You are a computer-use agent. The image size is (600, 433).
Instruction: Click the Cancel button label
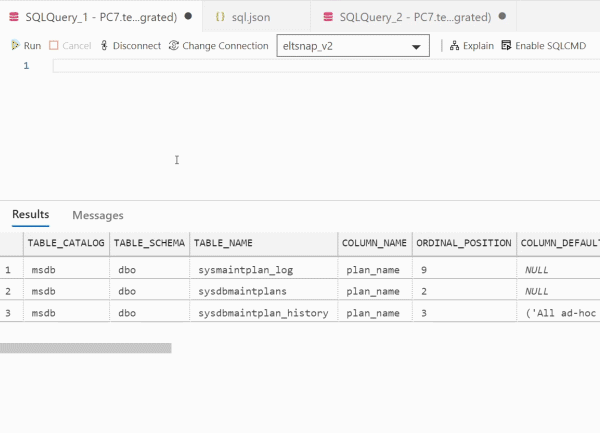[77, 46]
